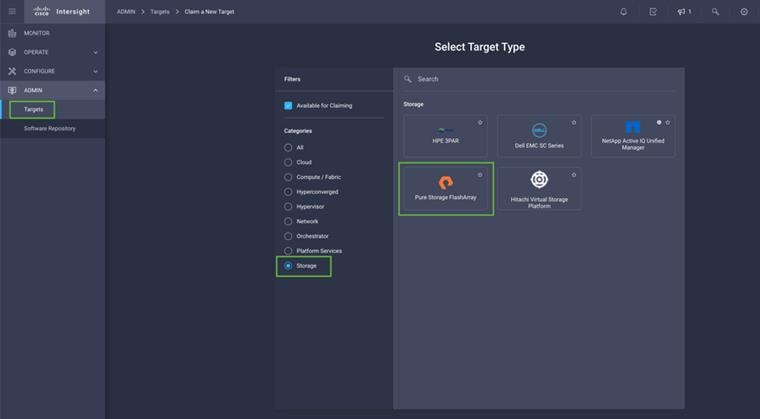
Task: Favorite the Dell EMC SC Series star
Action: click(574, 123)
